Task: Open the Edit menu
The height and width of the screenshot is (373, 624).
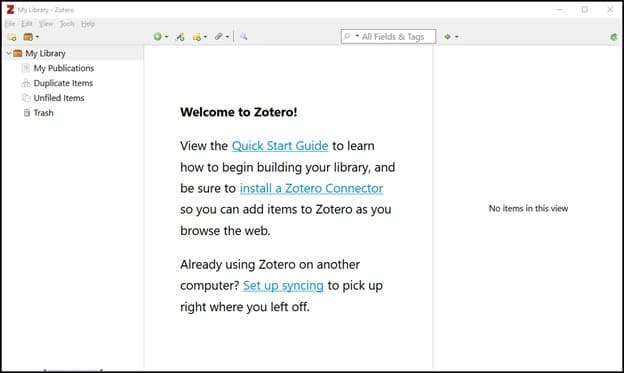Action: tap(27, 24)
